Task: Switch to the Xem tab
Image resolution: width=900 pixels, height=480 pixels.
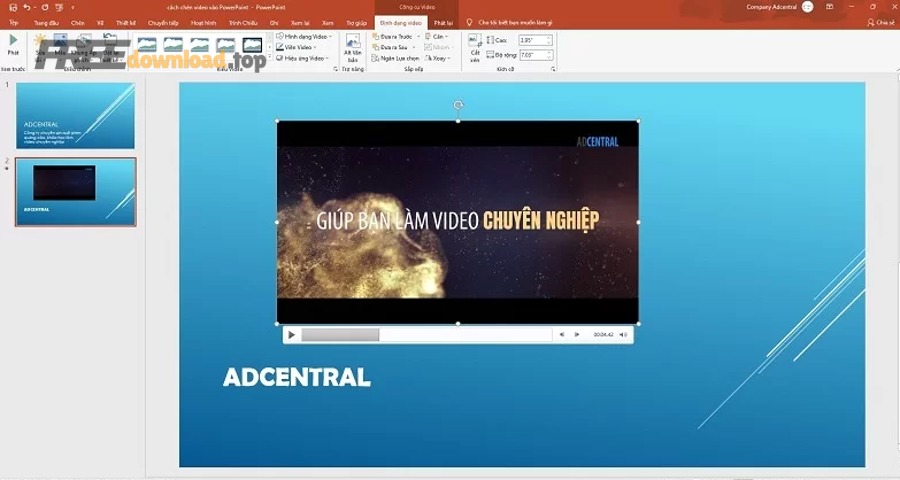Action: point(327,23)
